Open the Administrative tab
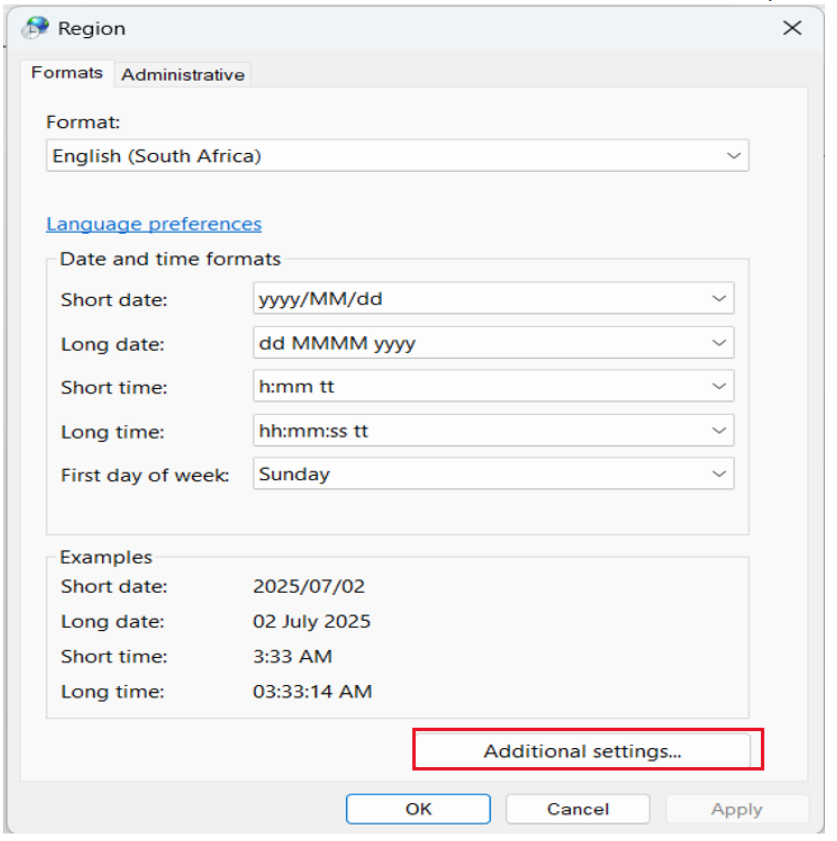The image size is (837, 841). pos(182,74)
